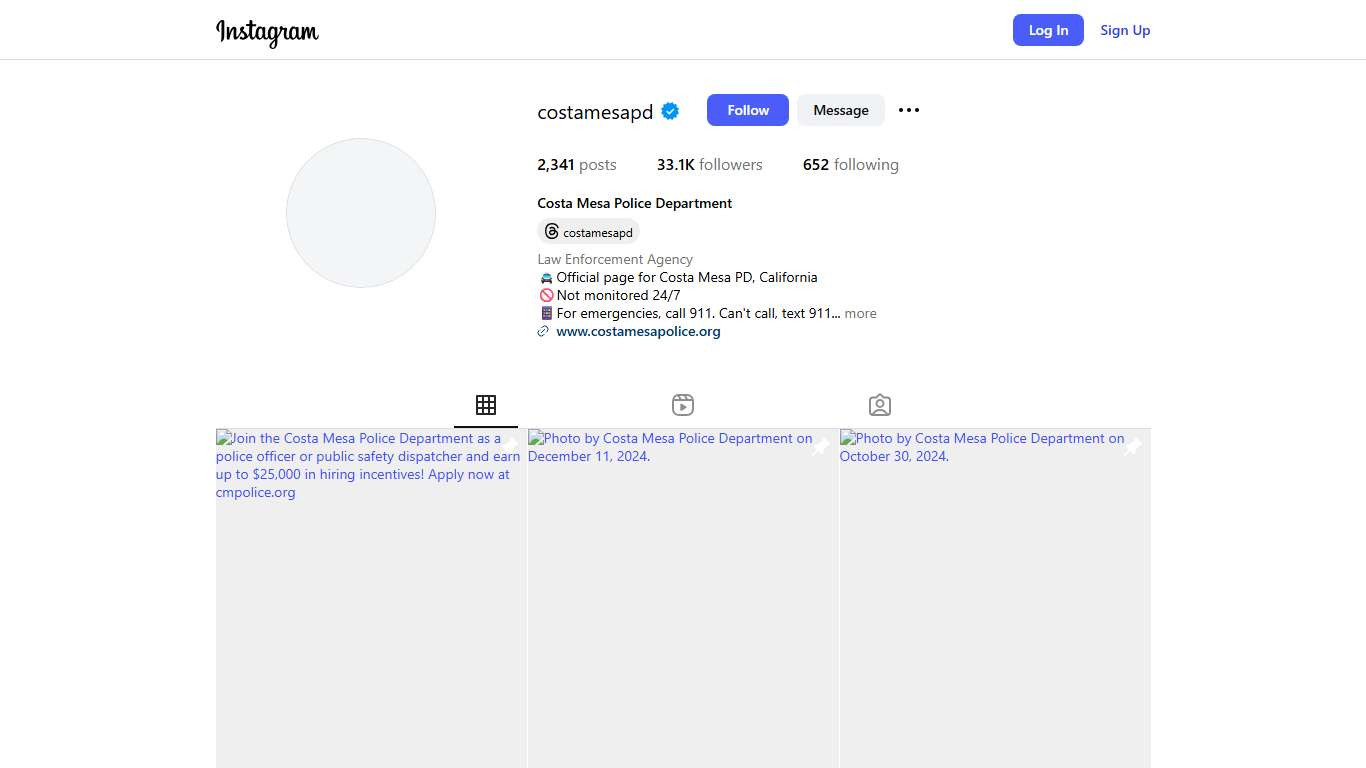The height and width of the screenshot is (768, 1366).
Task: Open the Tagged photos tab icon
Action: point(880,405)
